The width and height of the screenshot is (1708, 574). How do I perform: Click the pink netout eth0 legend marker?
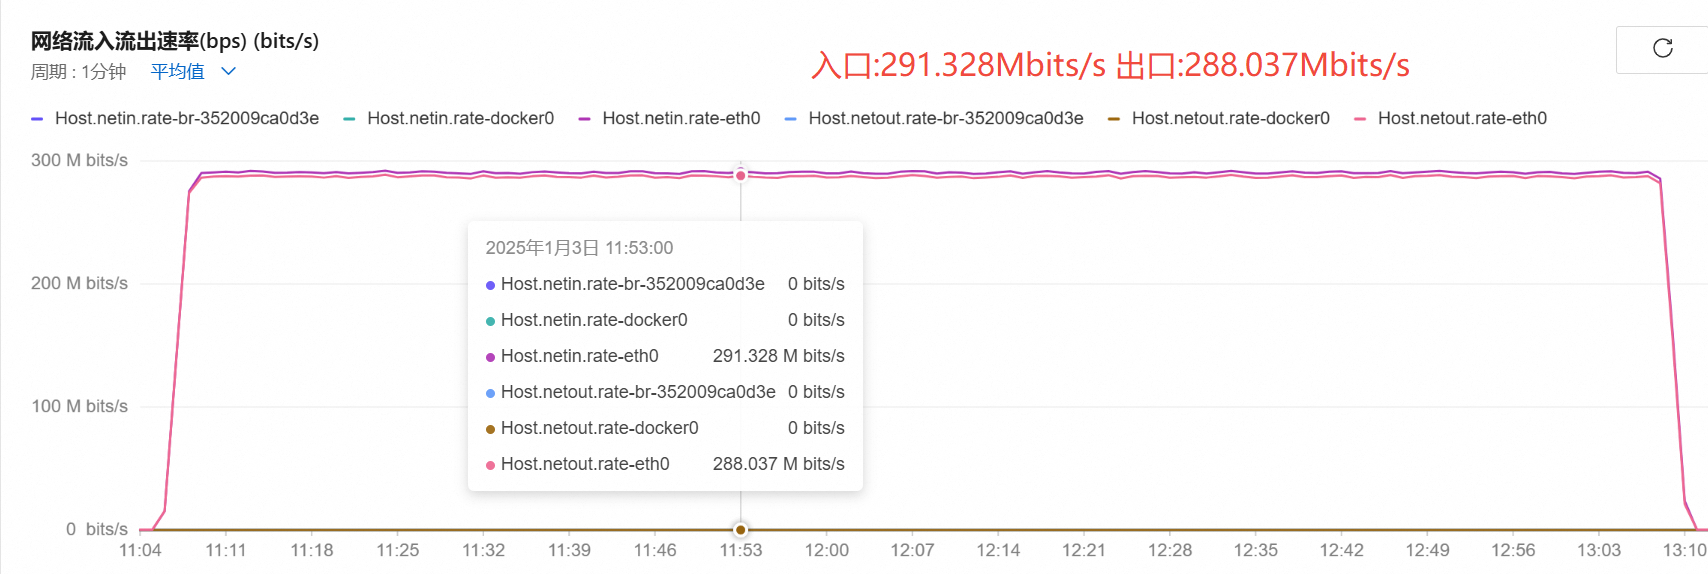pyautogui.click(x=1360, y=119)
